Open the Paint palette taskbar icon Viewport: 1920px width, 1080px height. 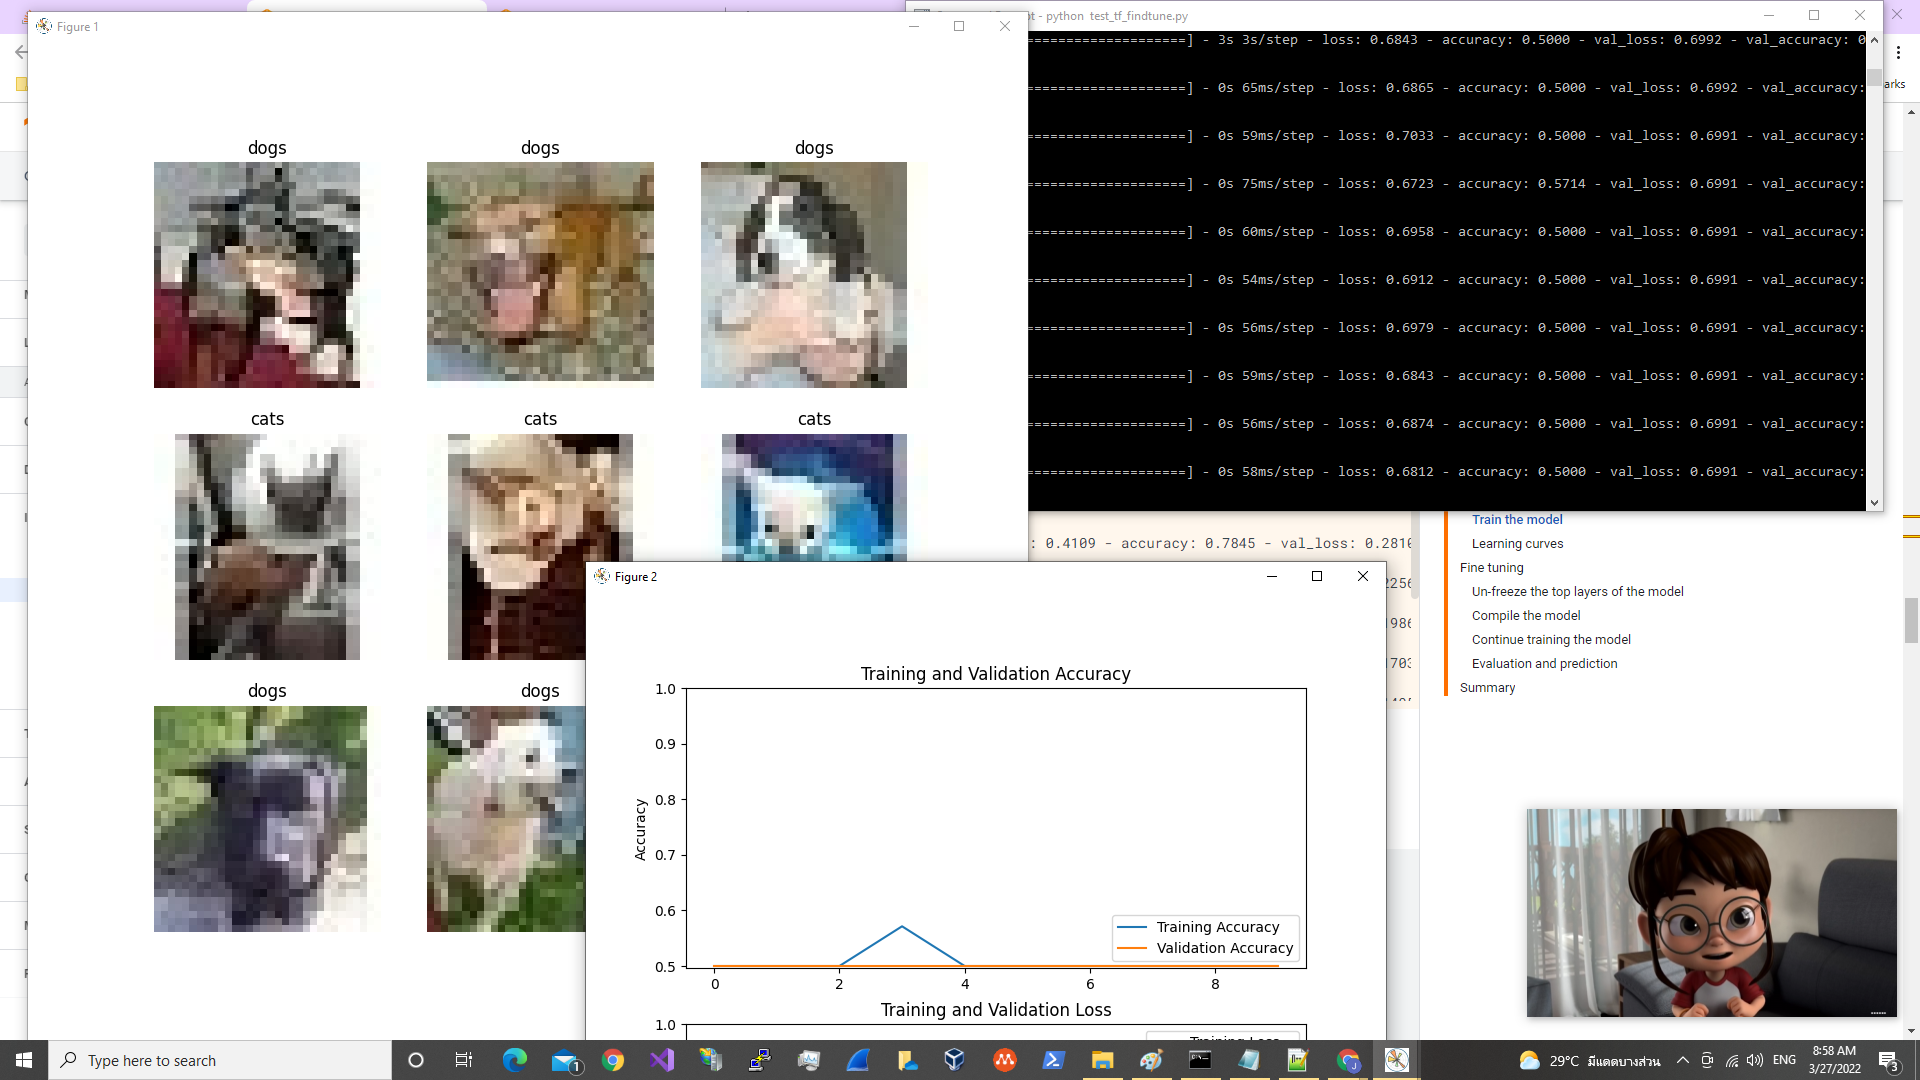[x=1151, y=1060]
